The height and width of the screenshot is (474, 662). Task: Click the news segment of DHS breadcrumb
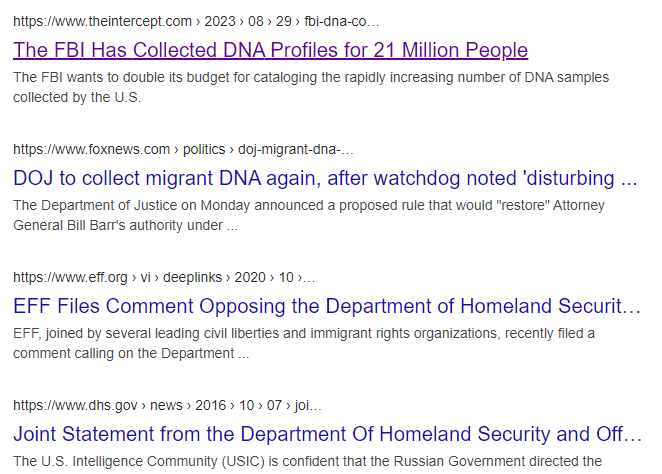click(166, 406)
